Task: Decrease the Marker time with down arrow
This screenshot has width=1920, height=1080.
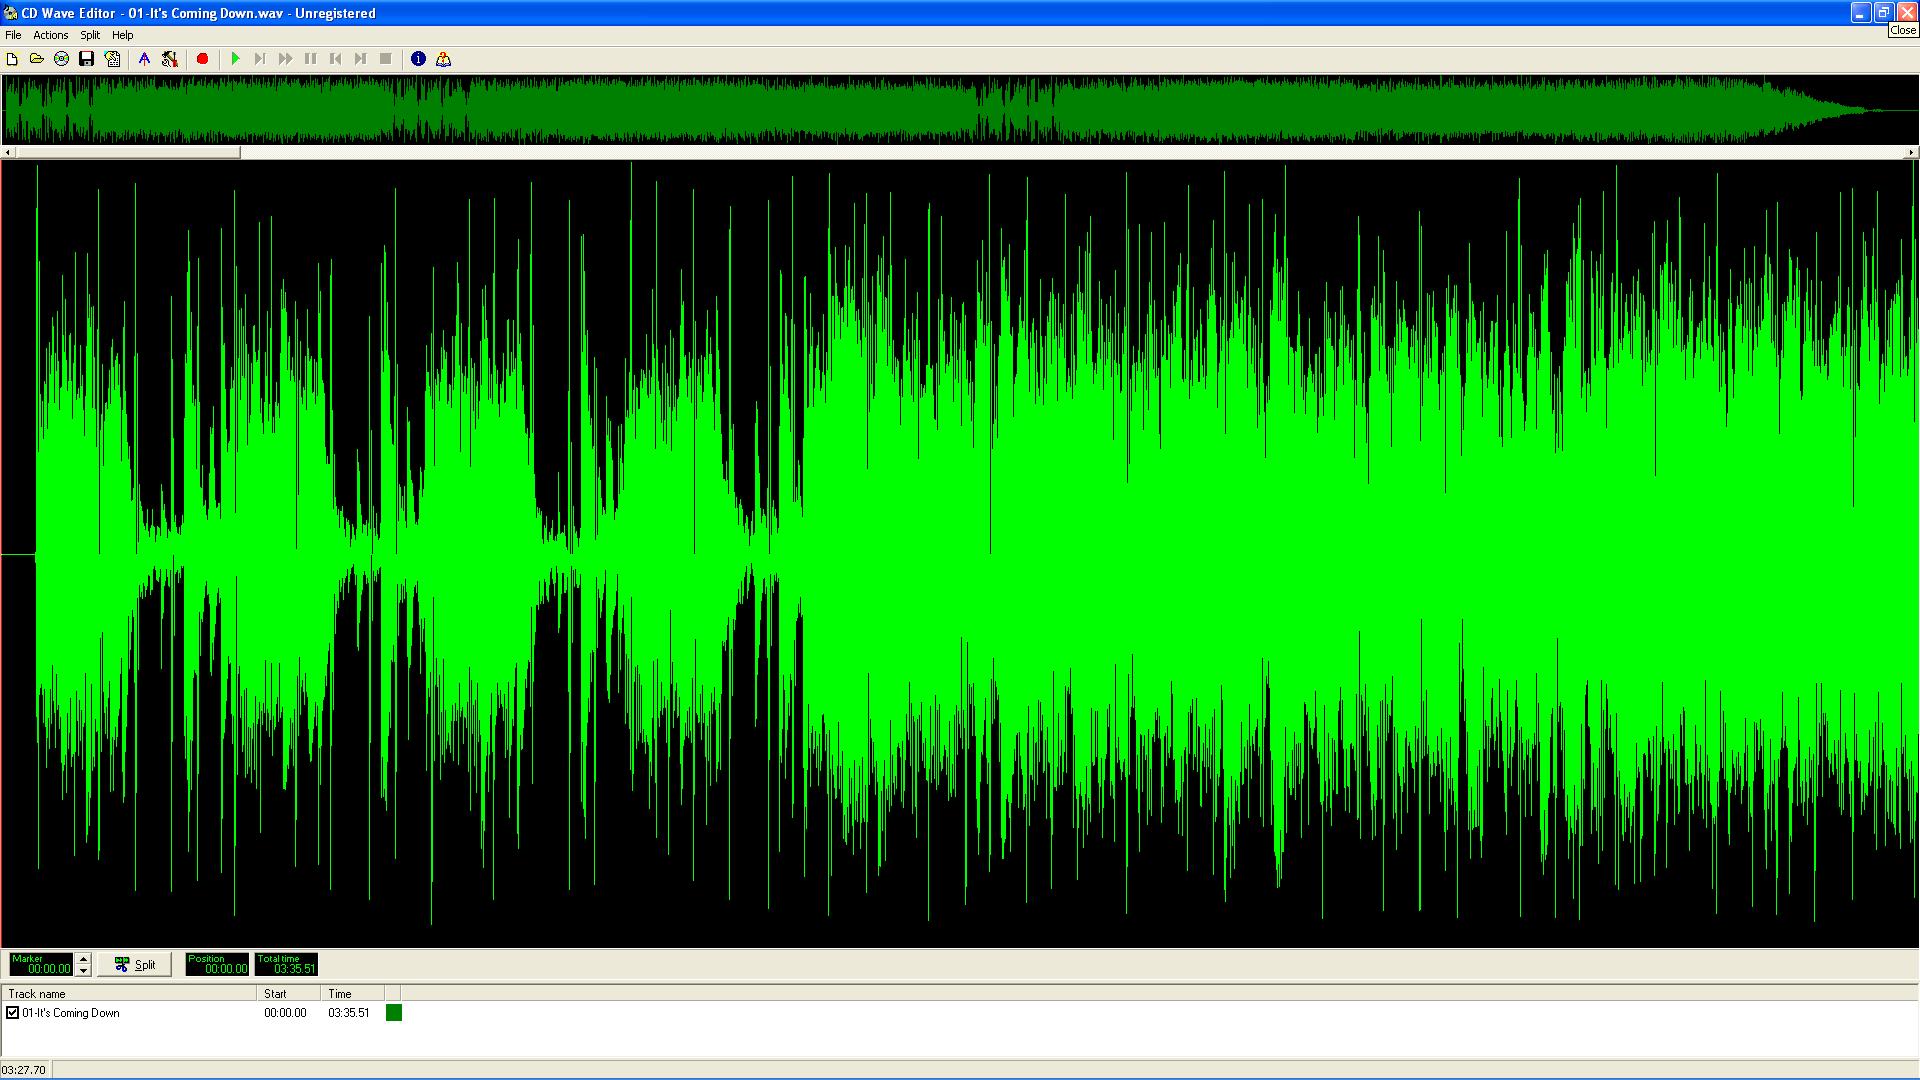Action: click(84, 971)
